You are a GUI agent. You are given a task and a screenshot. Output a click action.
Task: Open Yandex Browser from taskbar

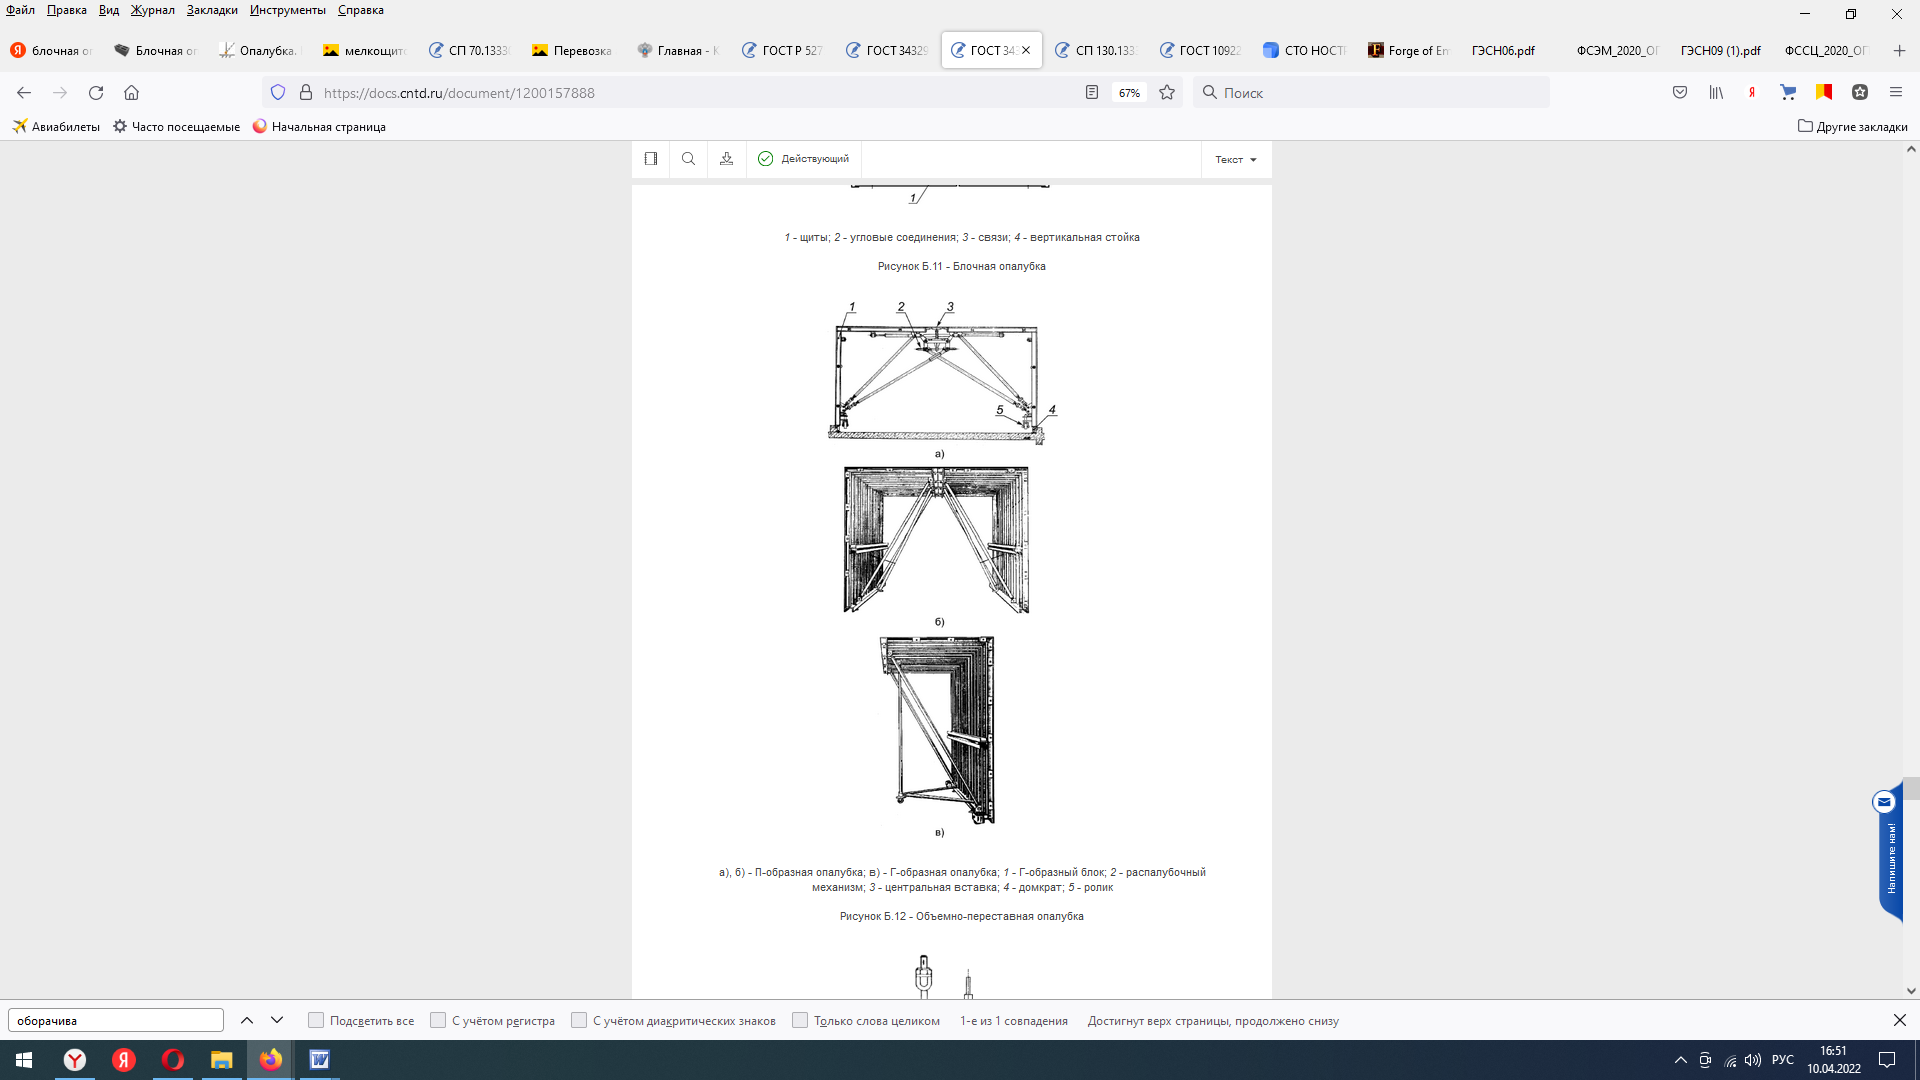[75, 1060]
